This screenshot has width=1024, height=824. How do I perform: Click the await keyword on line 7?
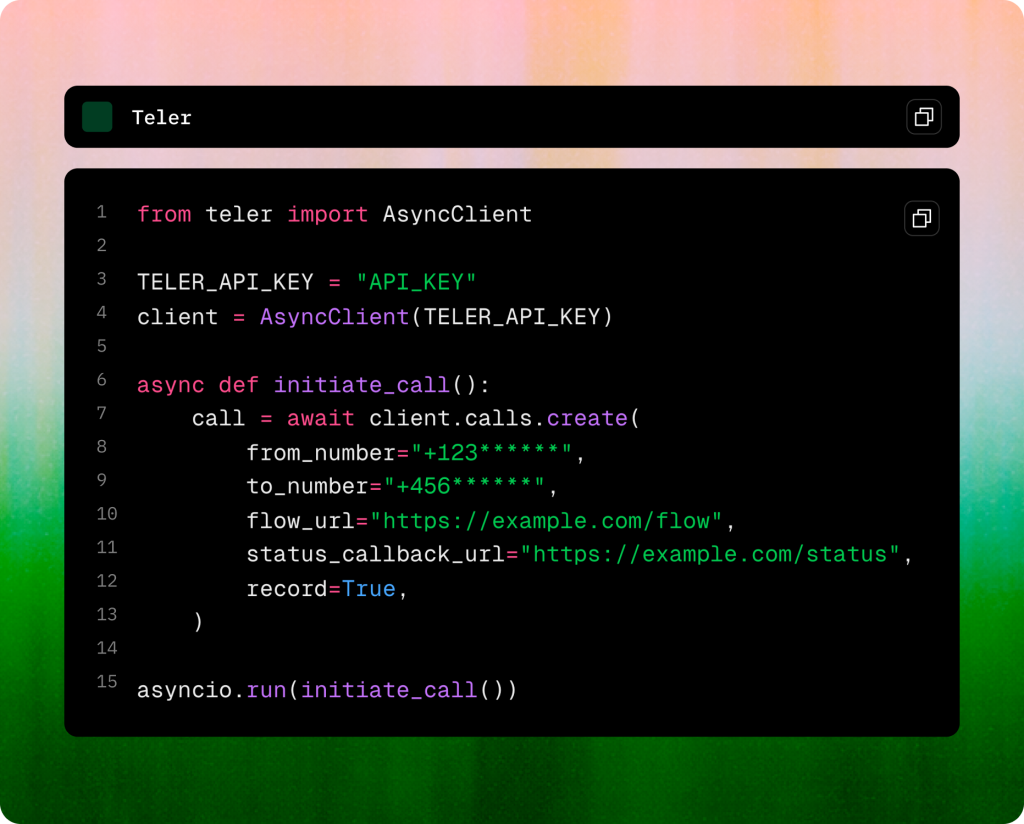[320, 418]
